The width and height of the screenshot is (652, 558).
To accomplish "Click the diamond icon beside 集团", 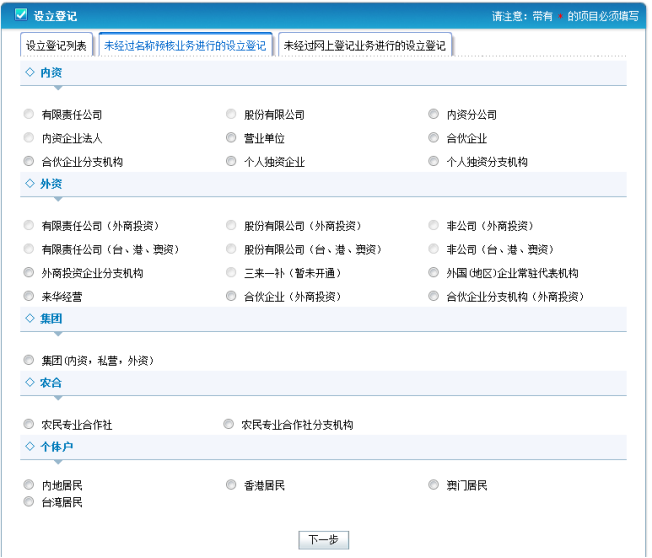I will click(30, 318).
